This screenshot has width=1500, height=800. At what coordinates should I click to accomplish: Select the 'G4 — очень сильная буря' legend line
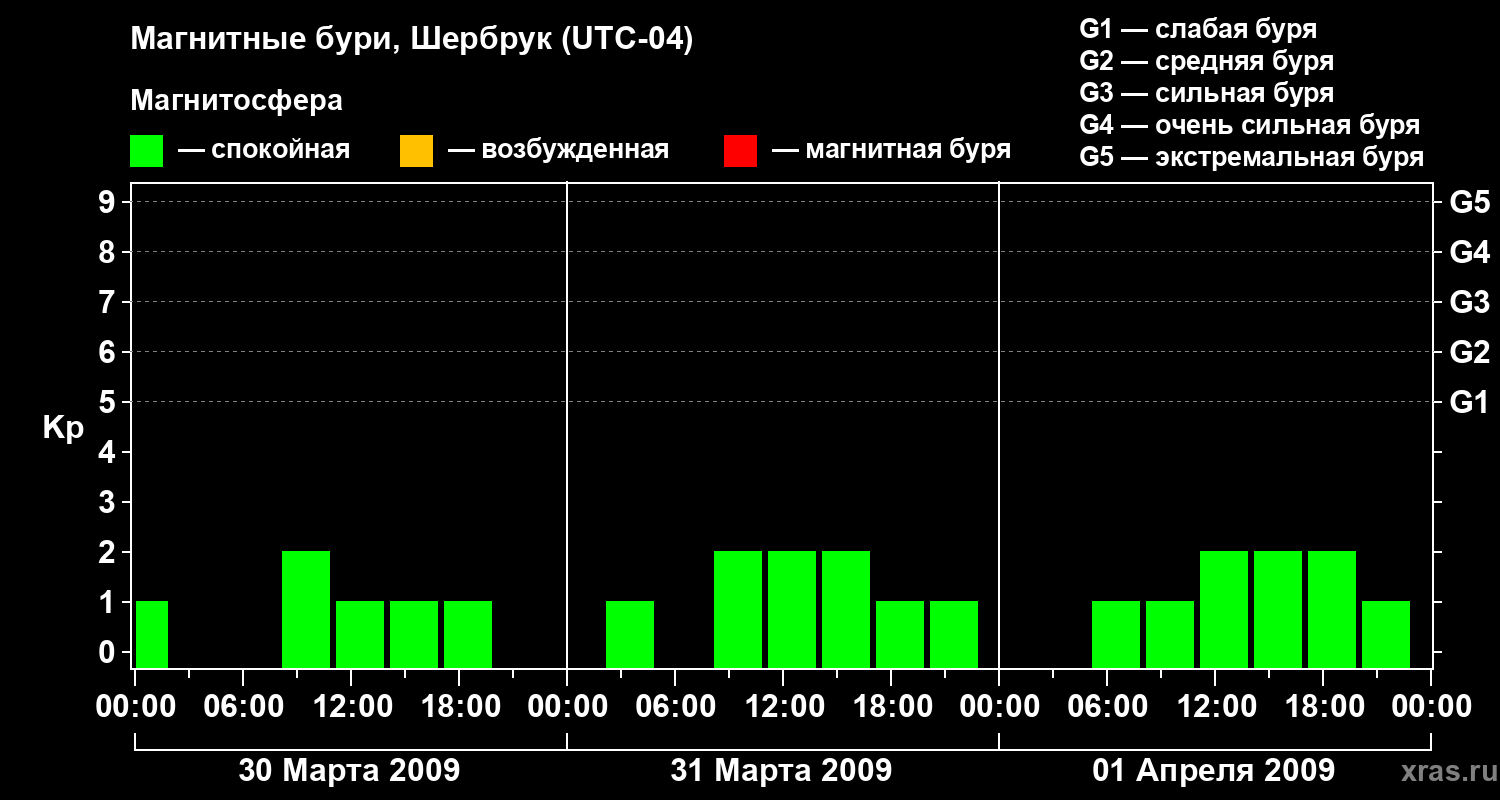pyautogui.click(x=1249, y=125)
